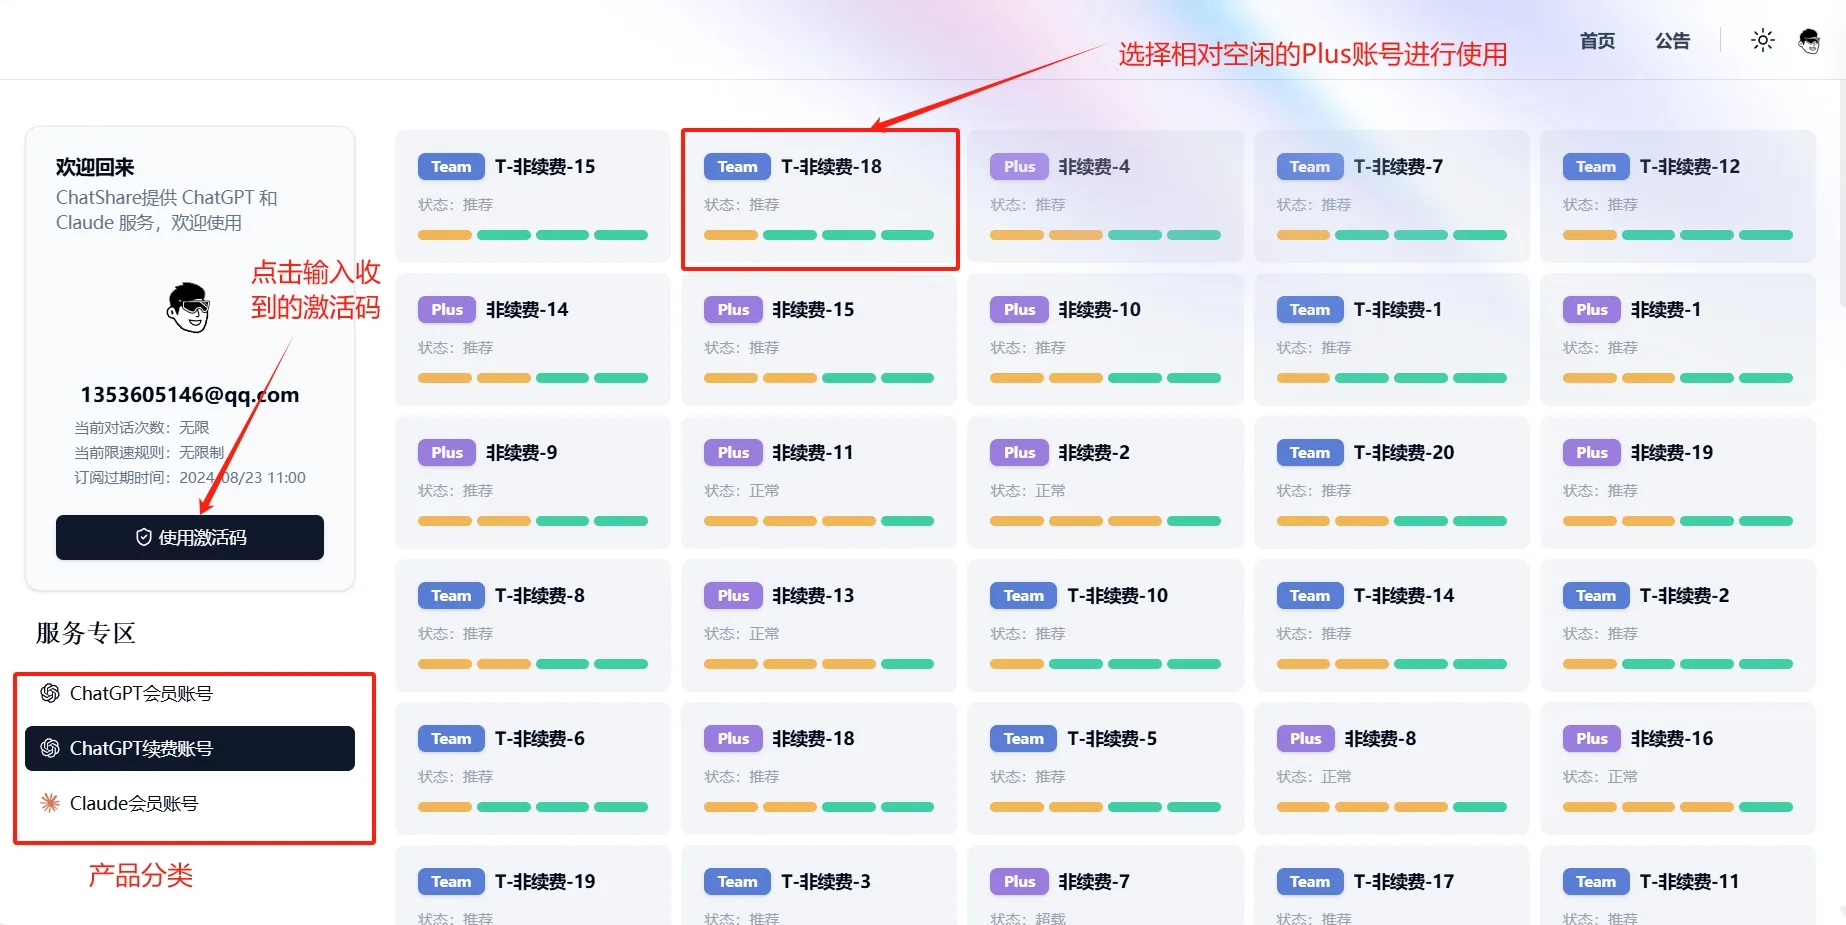This screenshot has width=1846, height=925.
Task: Open account card 非续费-15
Action: pyautogui.click(x=819, y=340)
